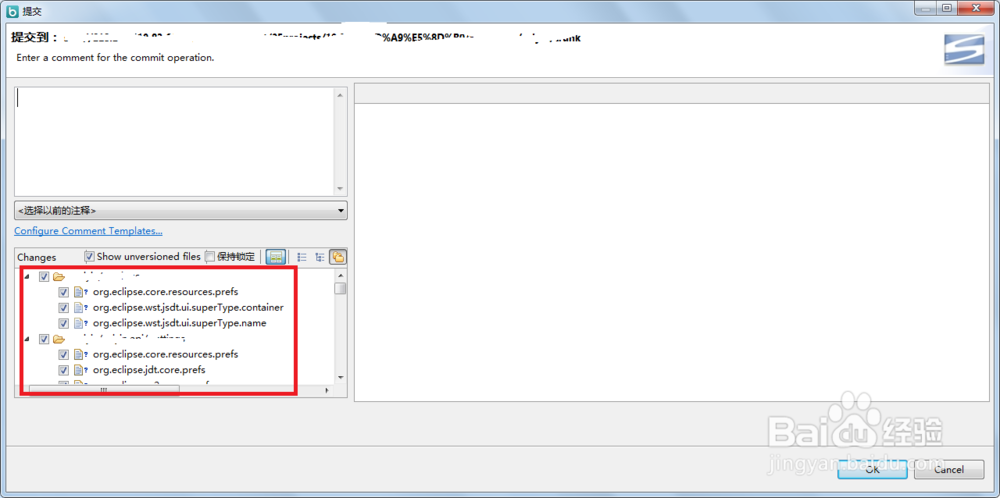Image resolution: width=1000 pixels, height=498 pixels.
Task: Select resources.prefs text above jdt.core.prefs
Action: coord(166,355)
